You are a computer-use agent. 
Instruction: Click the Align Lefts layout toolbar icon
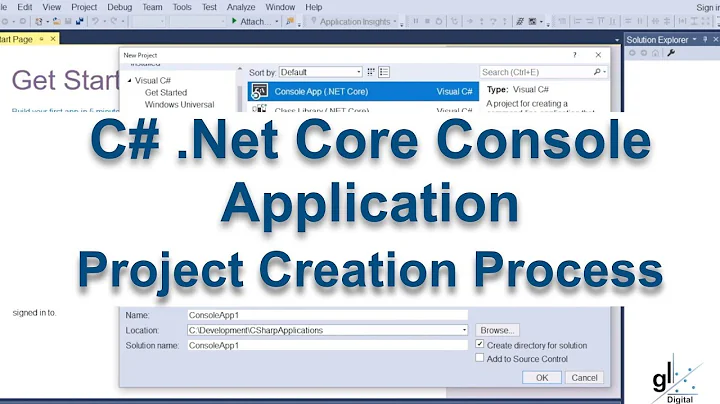point(578,21)
